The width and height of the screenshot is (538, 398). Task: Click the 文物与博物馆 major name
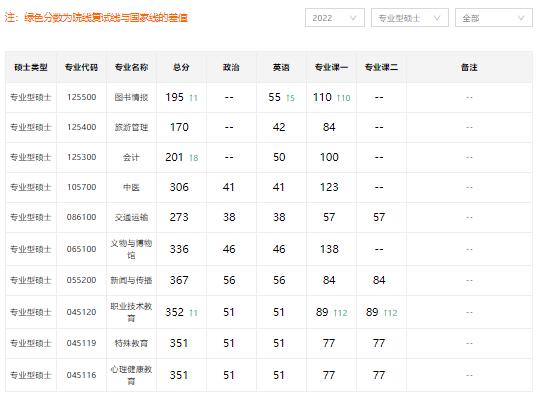pyautogui.click(x=131, y=249)
